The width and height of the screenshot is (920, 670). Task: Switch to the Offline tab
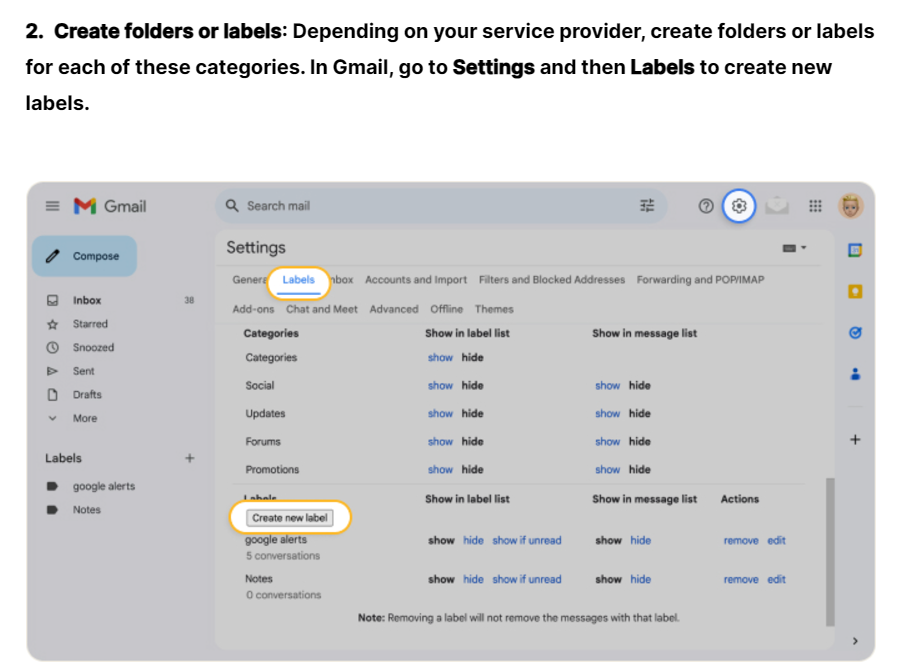point(447,309)
